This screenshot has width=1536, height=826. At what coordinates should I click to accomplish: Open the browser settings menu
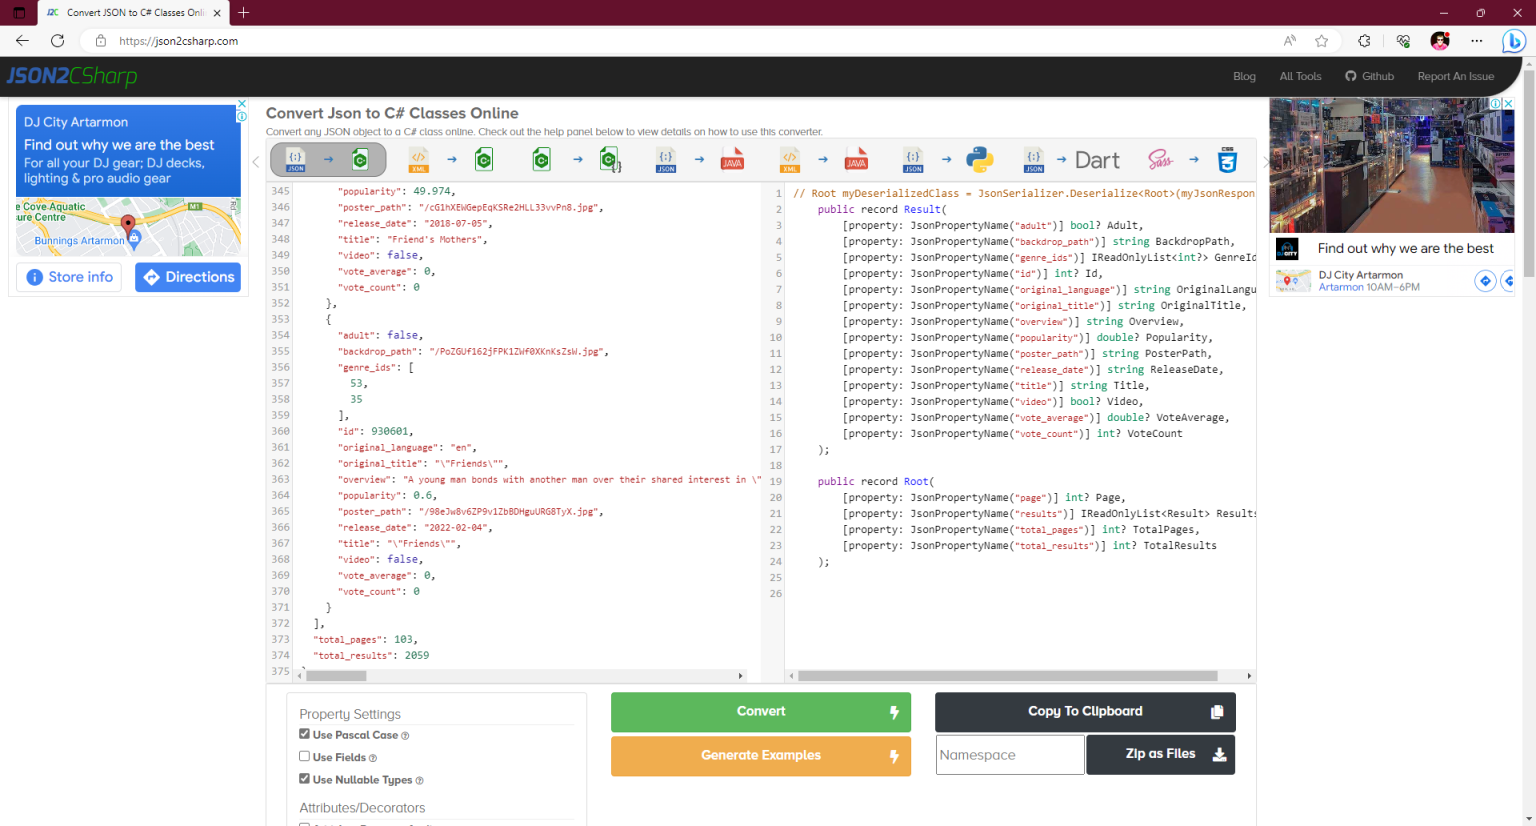[1477, 41]
